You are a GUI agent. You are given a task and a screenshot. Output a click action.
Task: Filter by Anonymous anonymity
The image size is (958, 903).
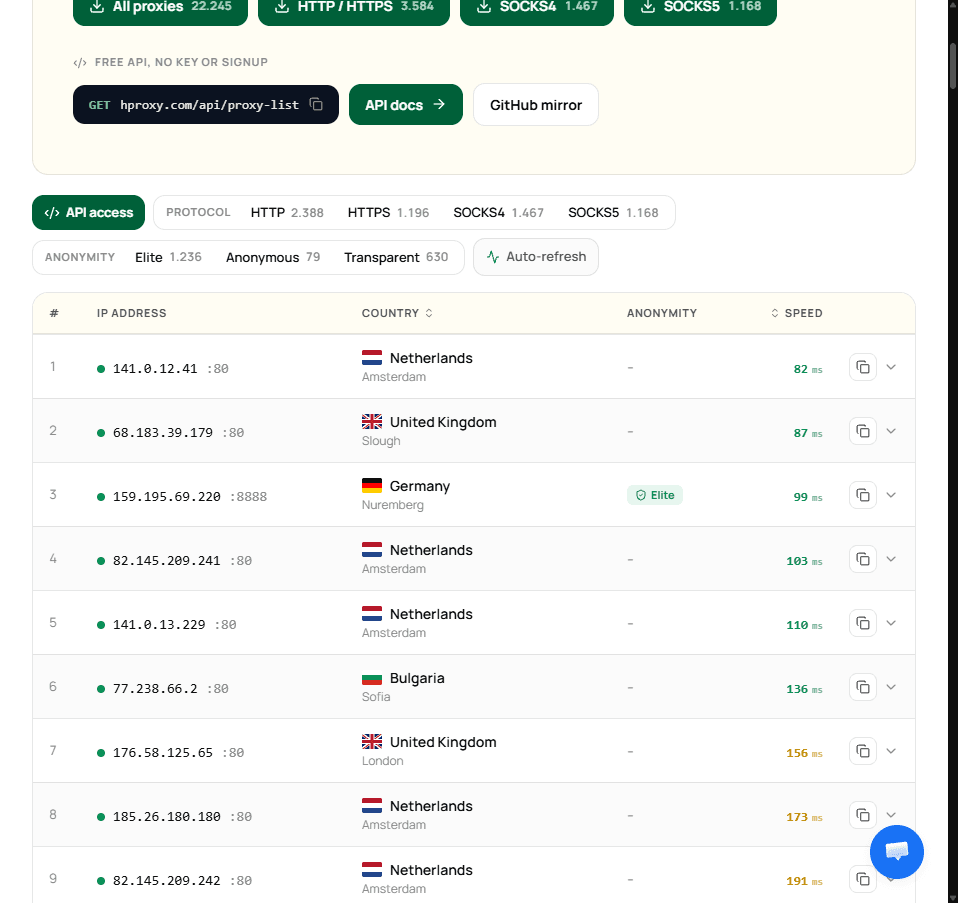tap(272, 257)
